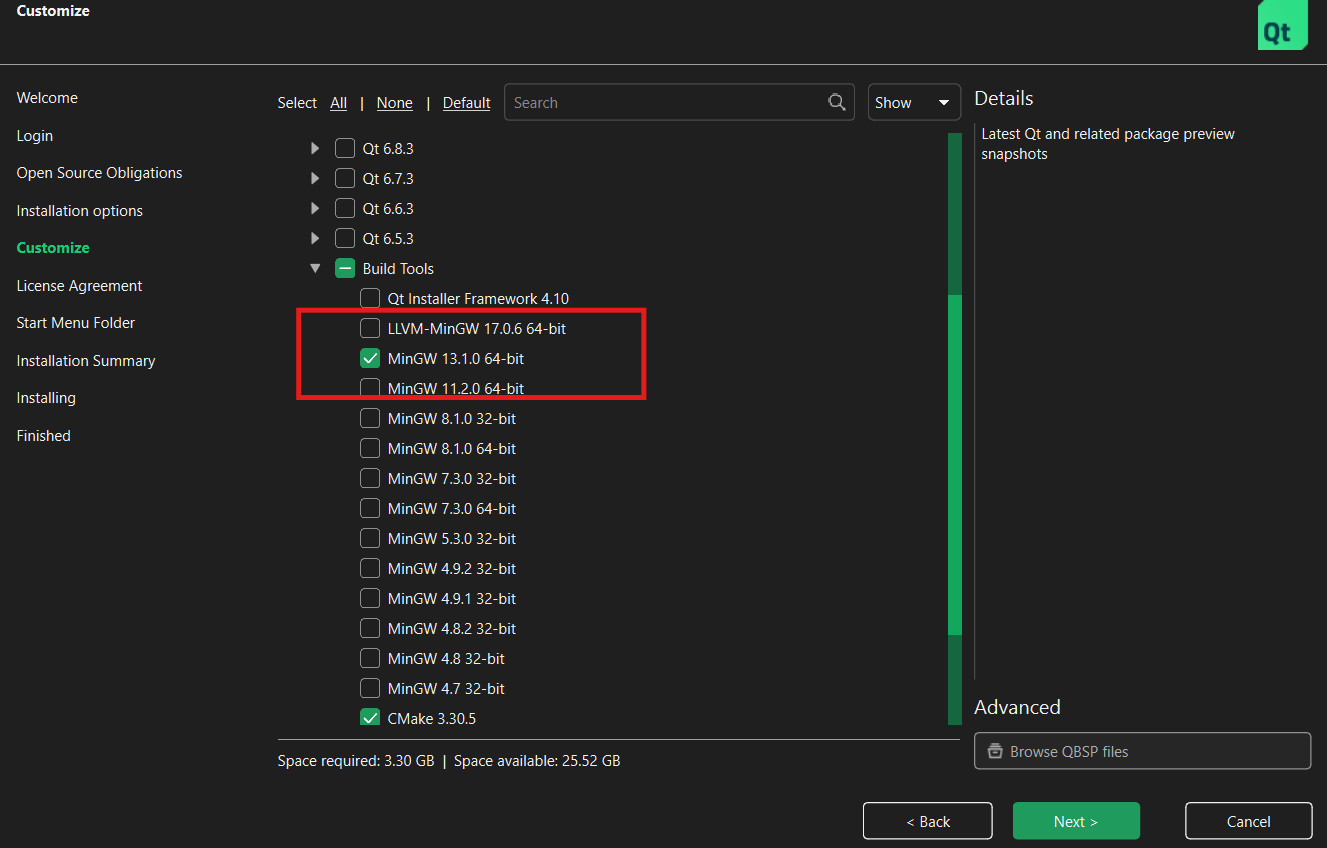Screen dimensions: 1327x848
Task: Select the Build Tools row label
Action: coord(398,268)
